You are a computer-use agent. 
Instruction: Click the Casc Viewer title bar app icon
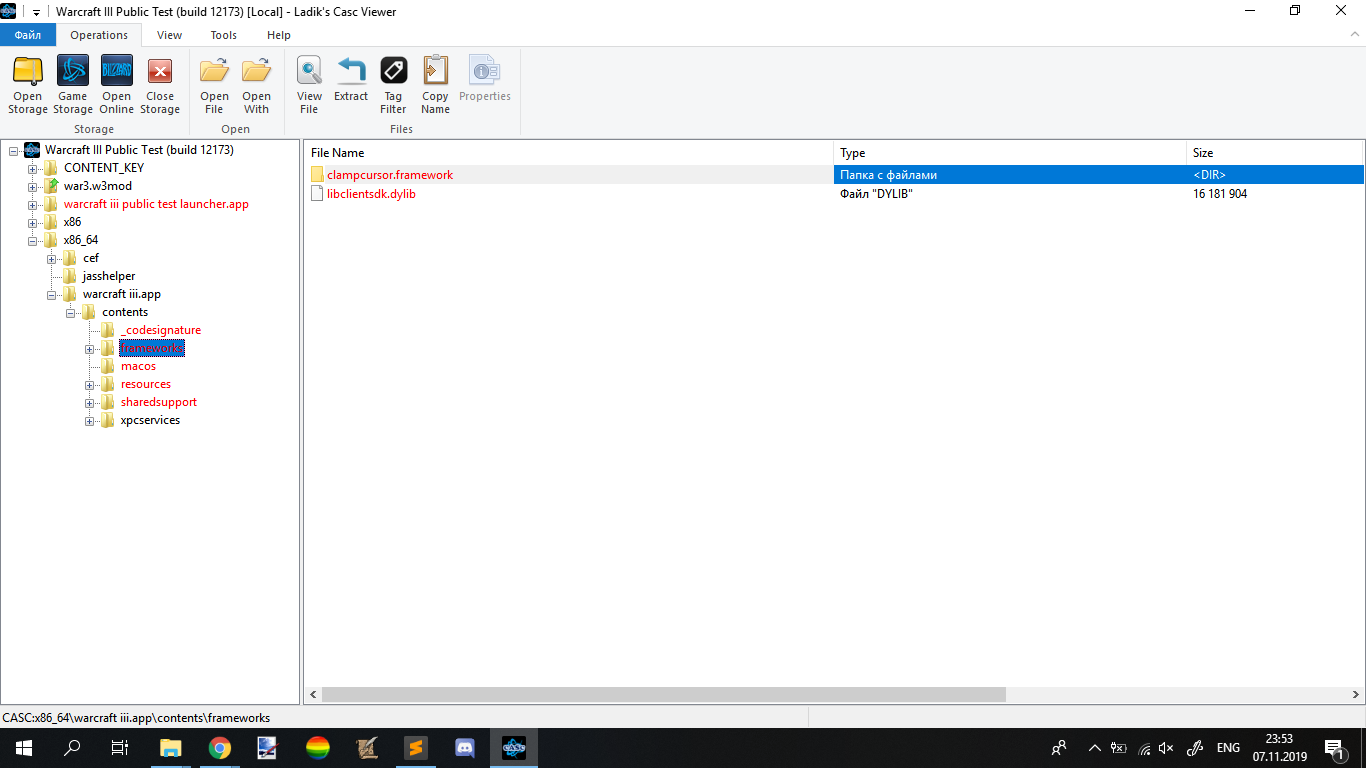tap(9, 12)
